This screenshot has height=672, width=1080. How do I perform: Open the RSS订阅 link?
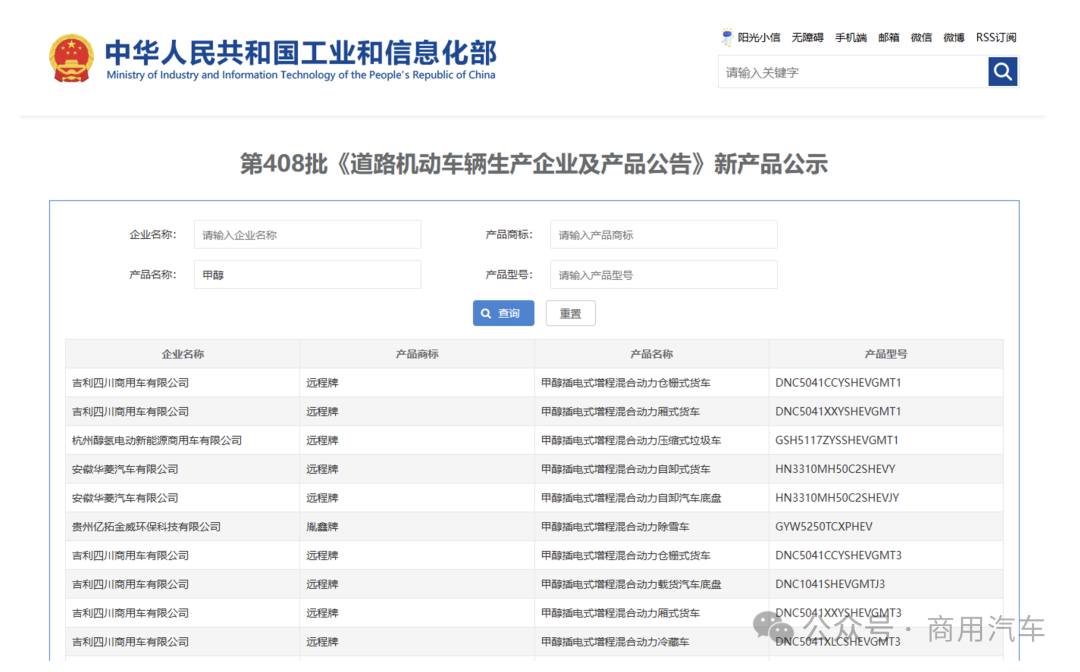(x=996, y=37)
